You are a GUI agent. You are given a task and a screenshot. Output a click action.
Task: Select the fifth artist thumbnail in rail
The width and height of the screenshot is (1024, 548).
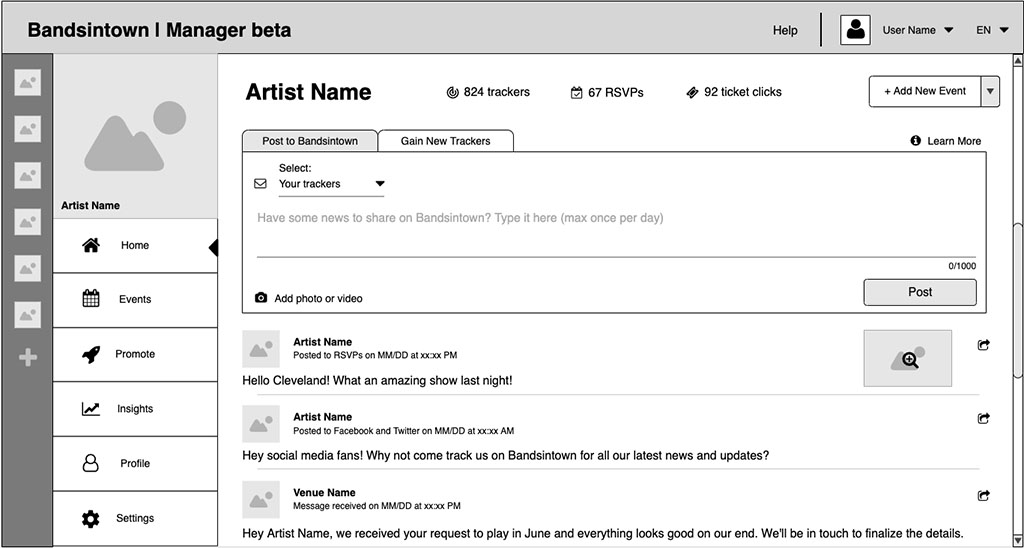(x=27, y=268)
